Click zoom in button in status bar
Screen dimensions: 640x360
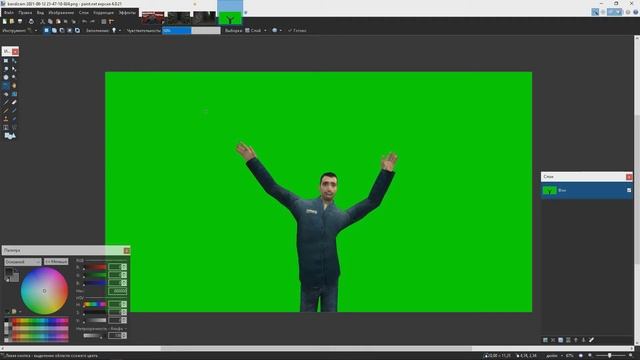pyautogui.click(x=631, y=356)
